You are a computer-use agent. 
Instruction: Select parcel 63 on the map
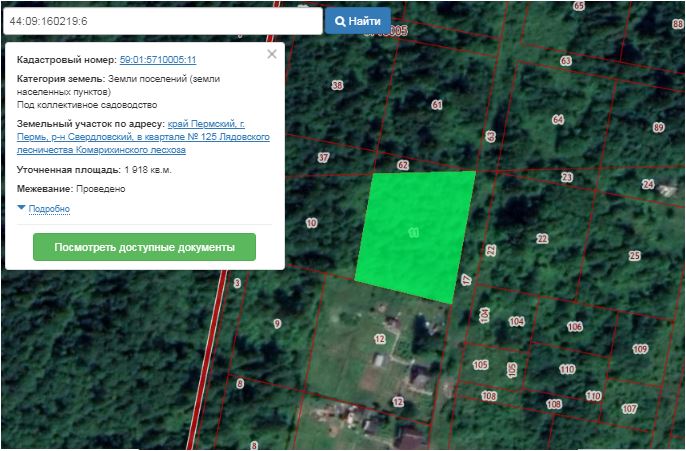565,61
